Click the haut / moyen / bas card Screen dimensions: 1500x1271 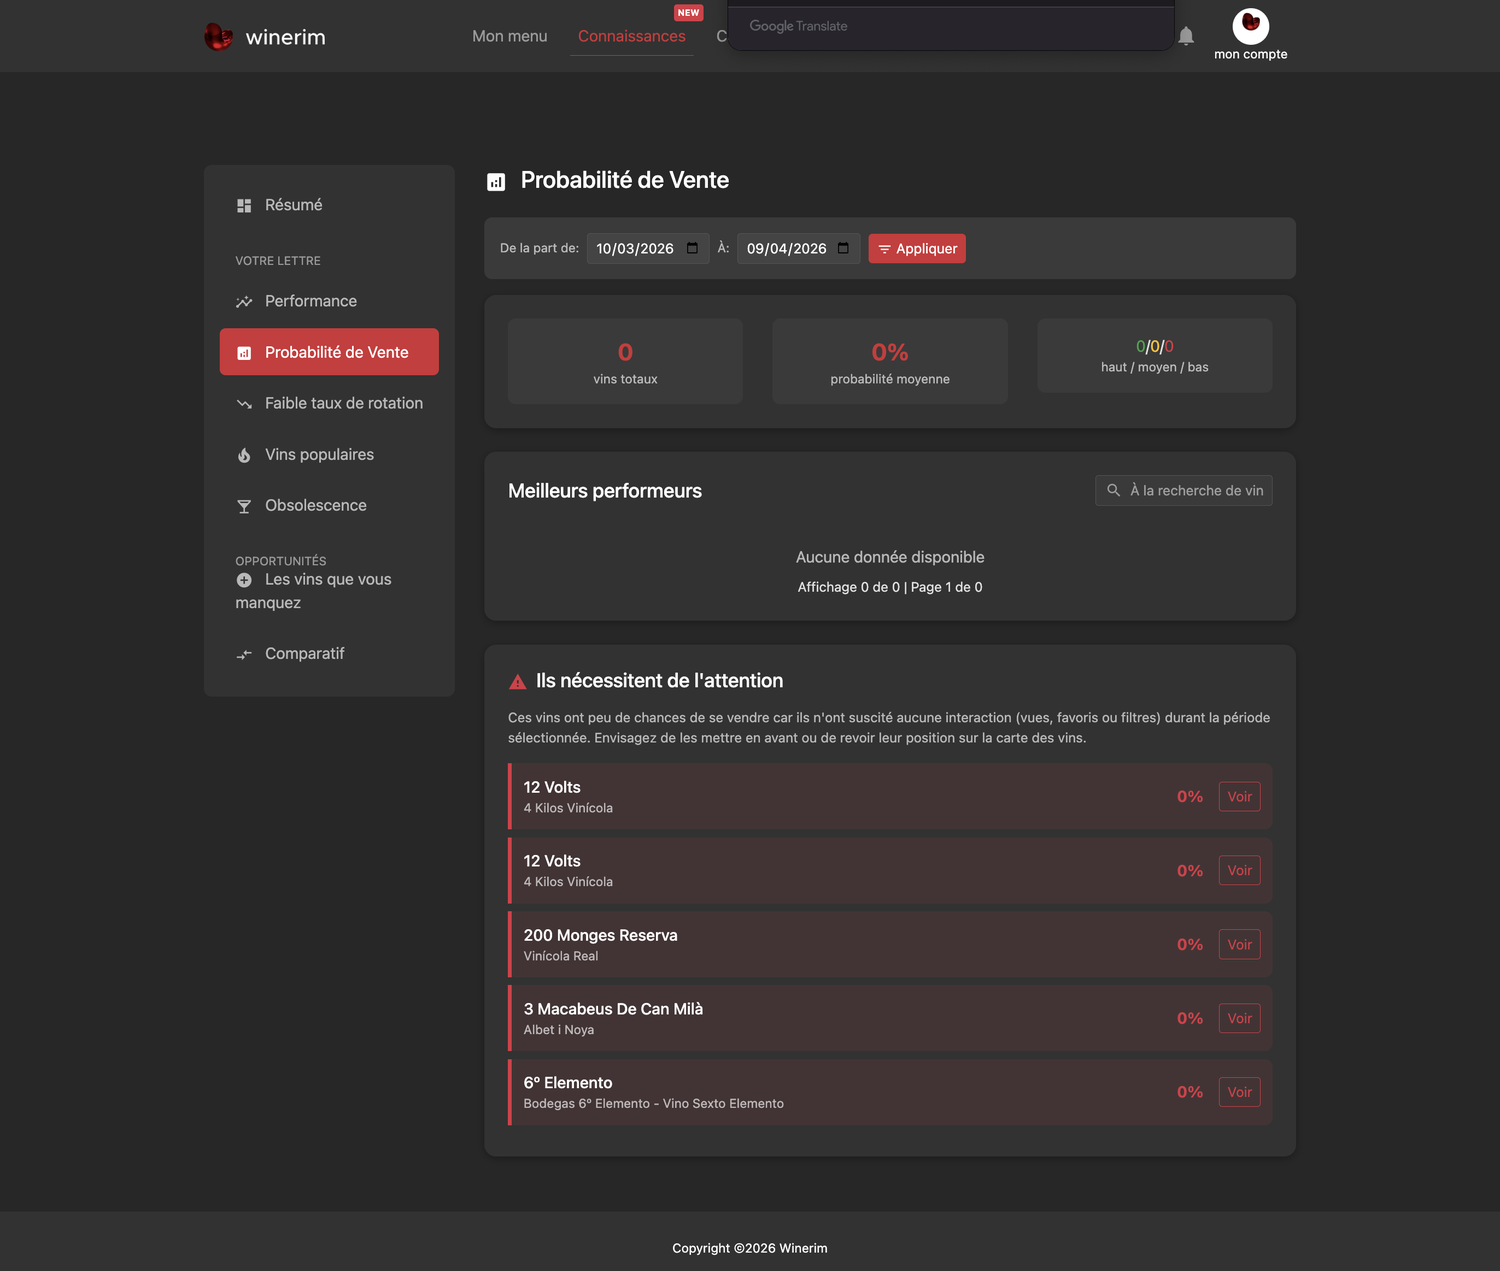[1155, 355]
